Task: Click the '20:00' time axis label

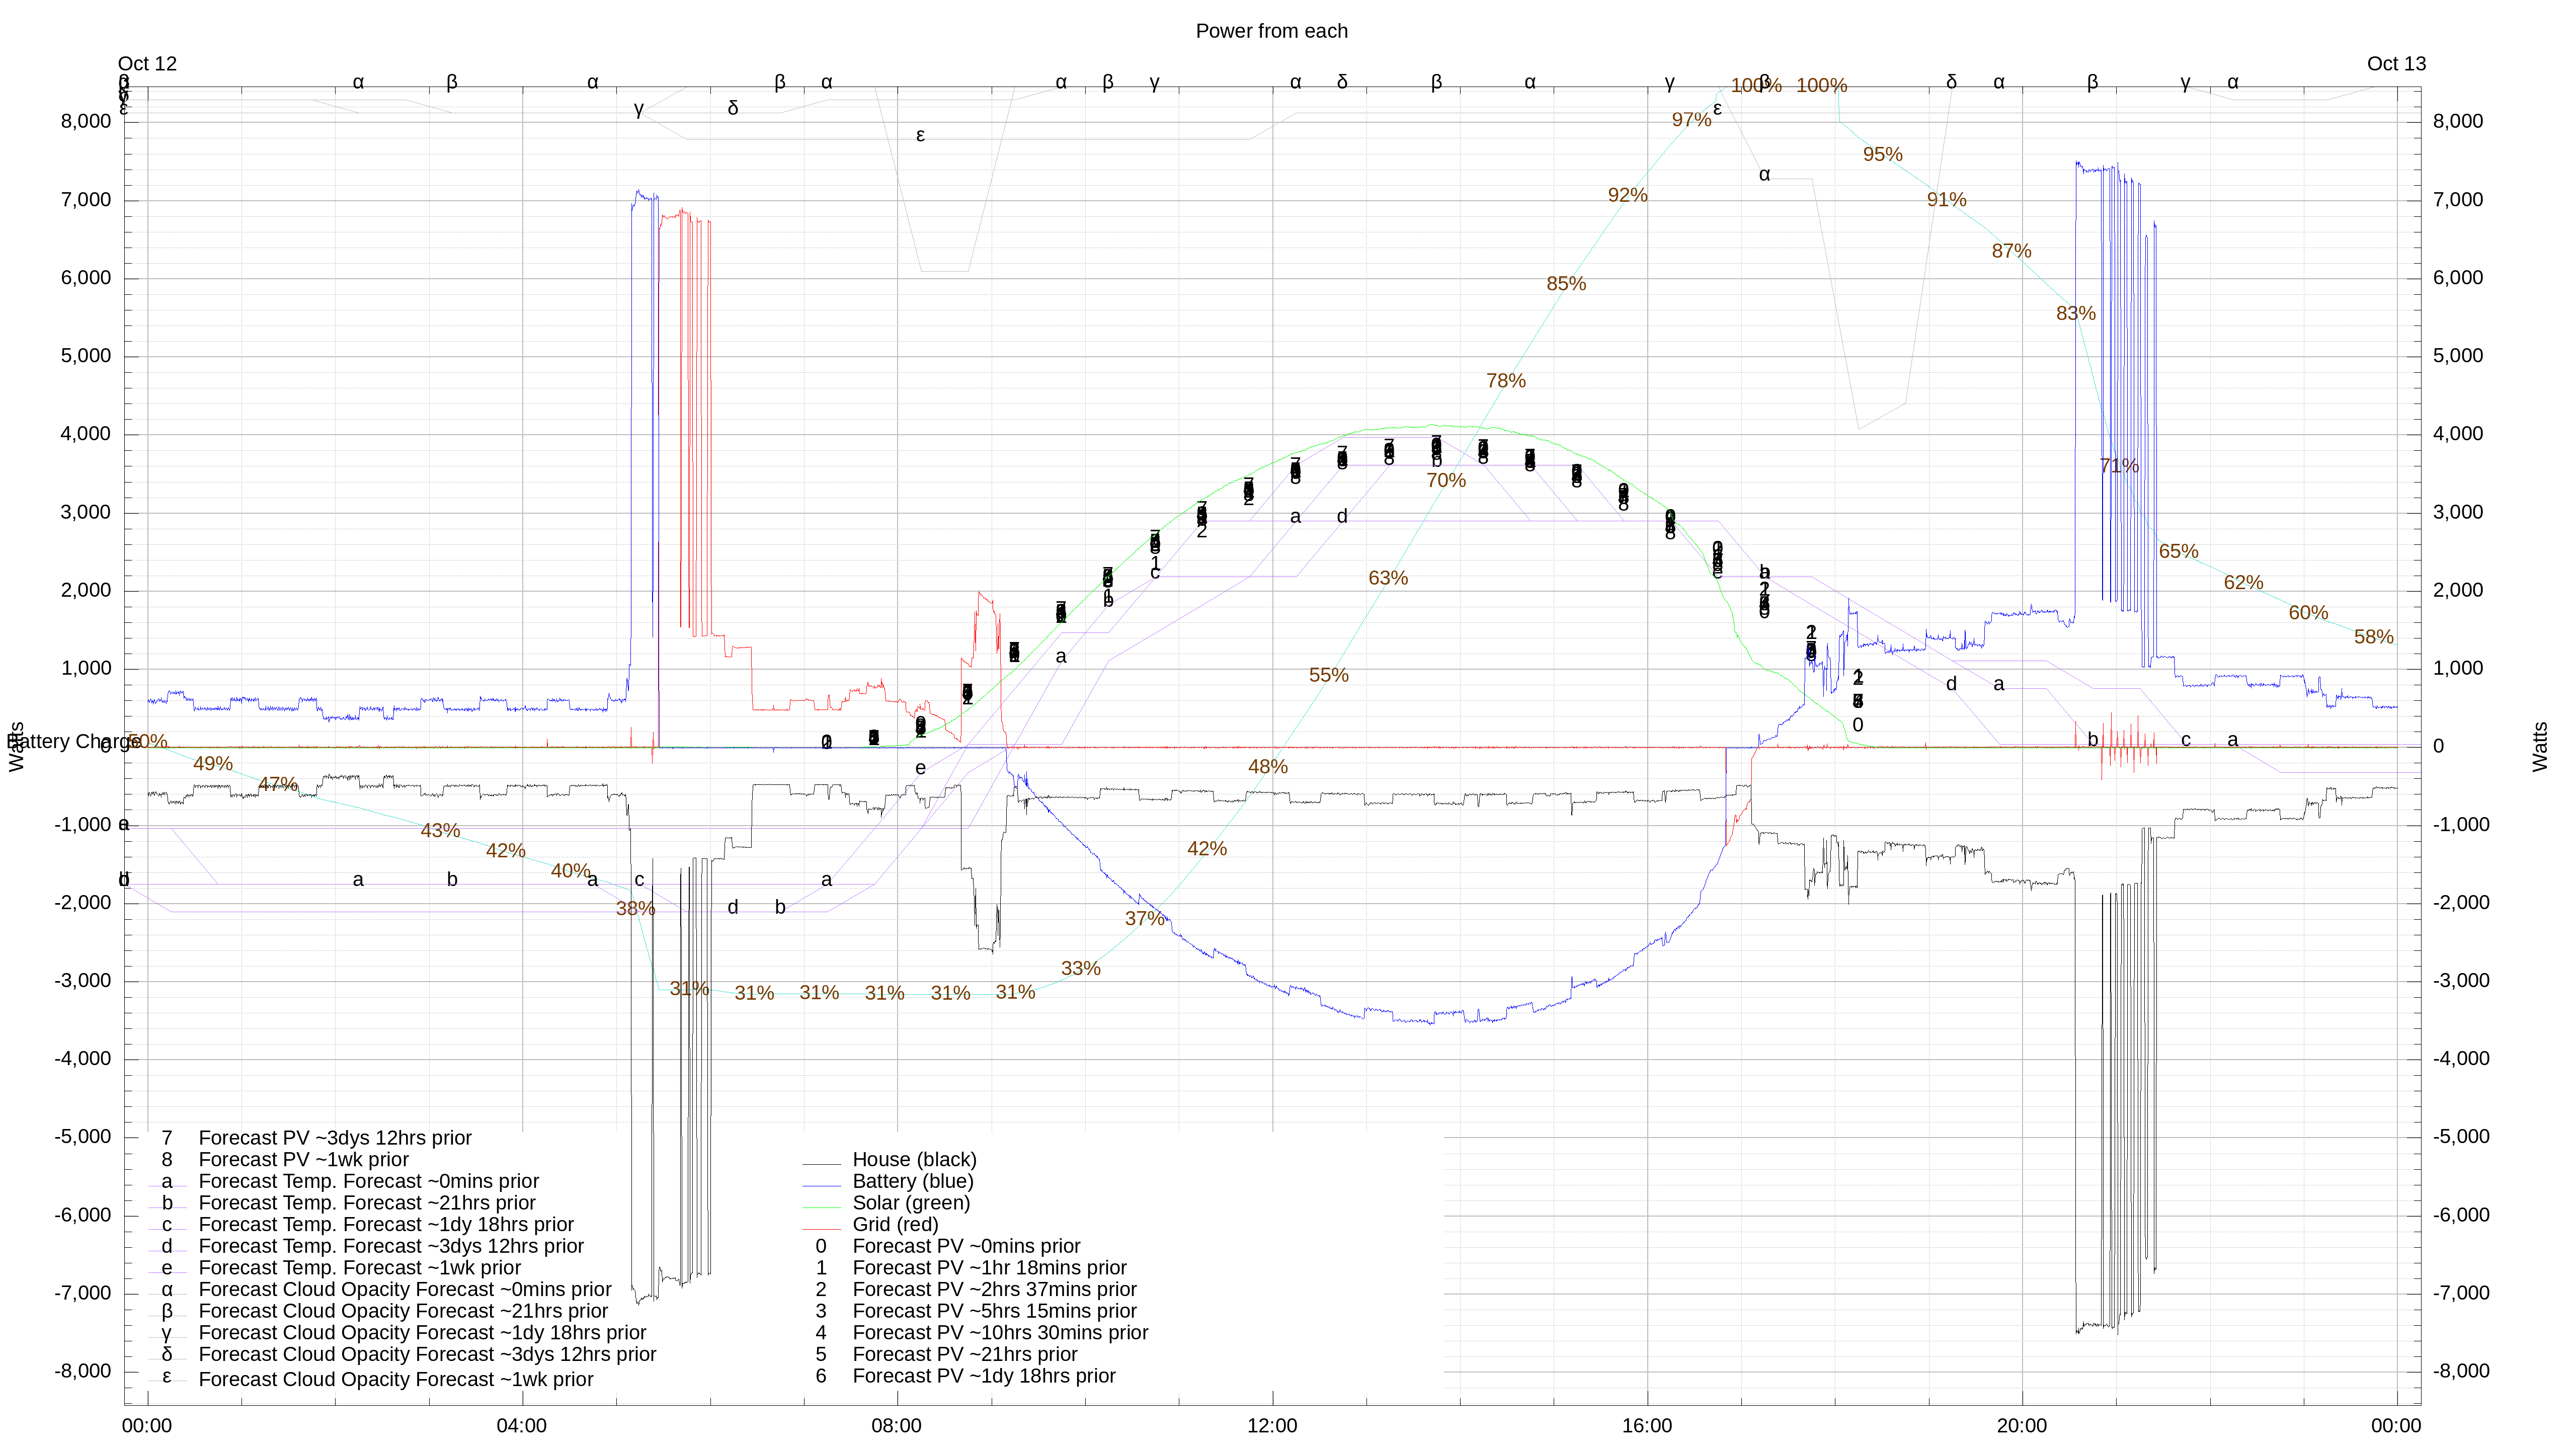Action: click(2022, 1426)
